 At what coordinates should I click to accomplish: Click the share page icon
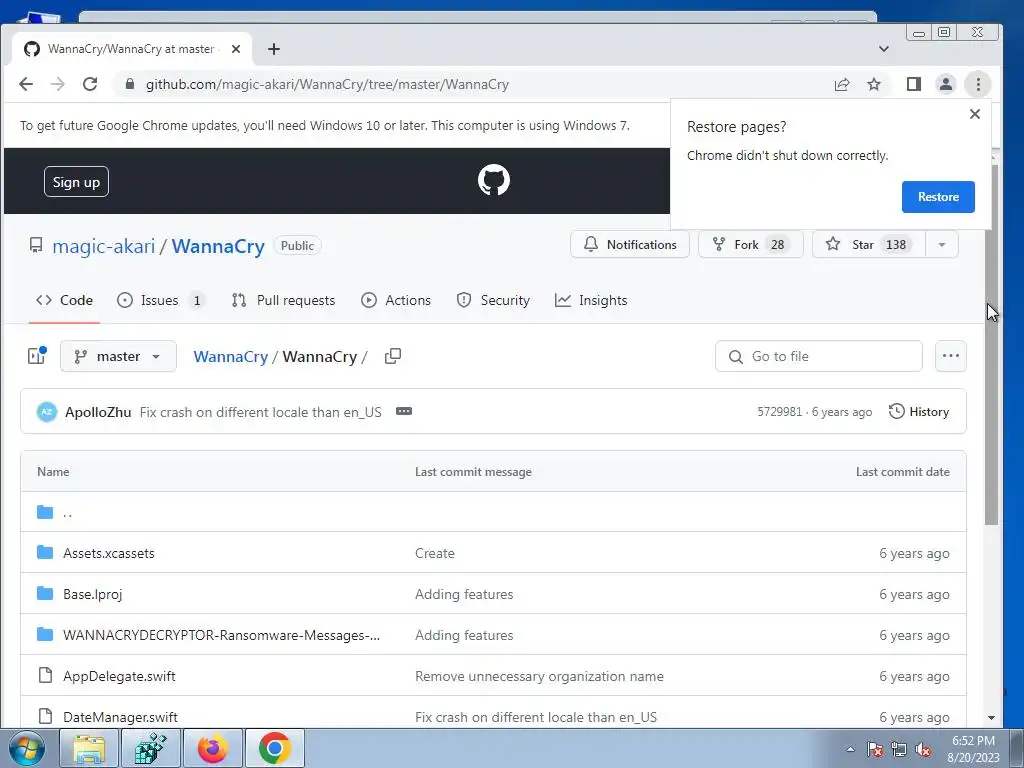coord(842,84)
